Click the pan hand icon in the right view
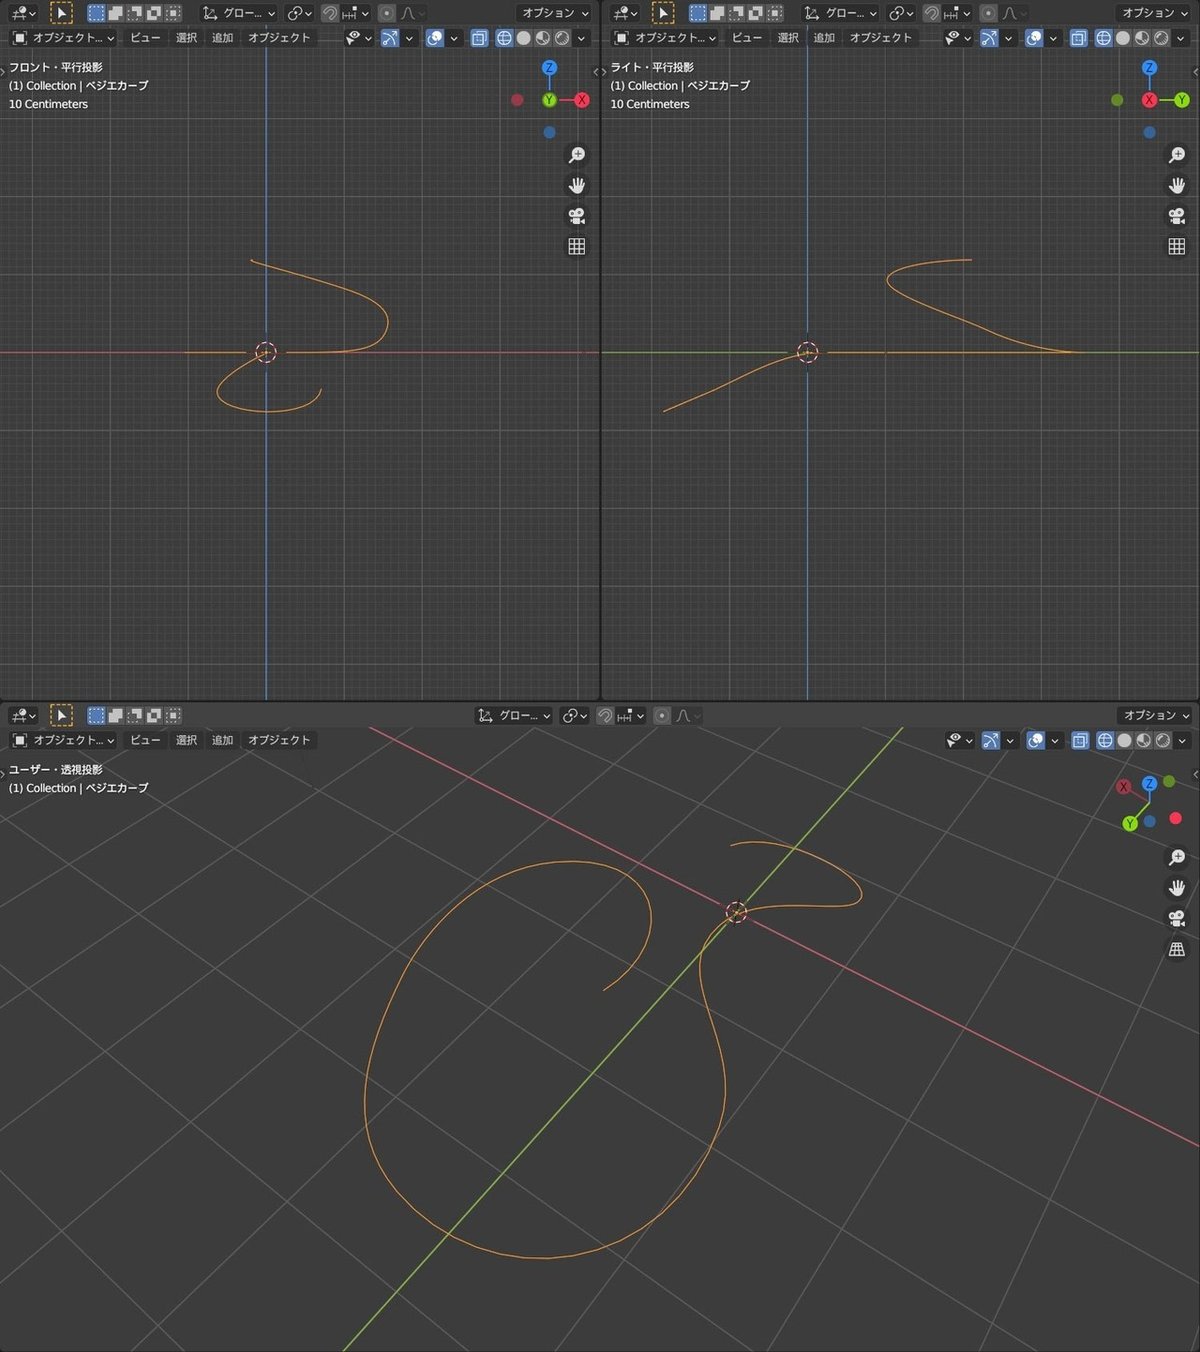 (x=1177, y=185)
